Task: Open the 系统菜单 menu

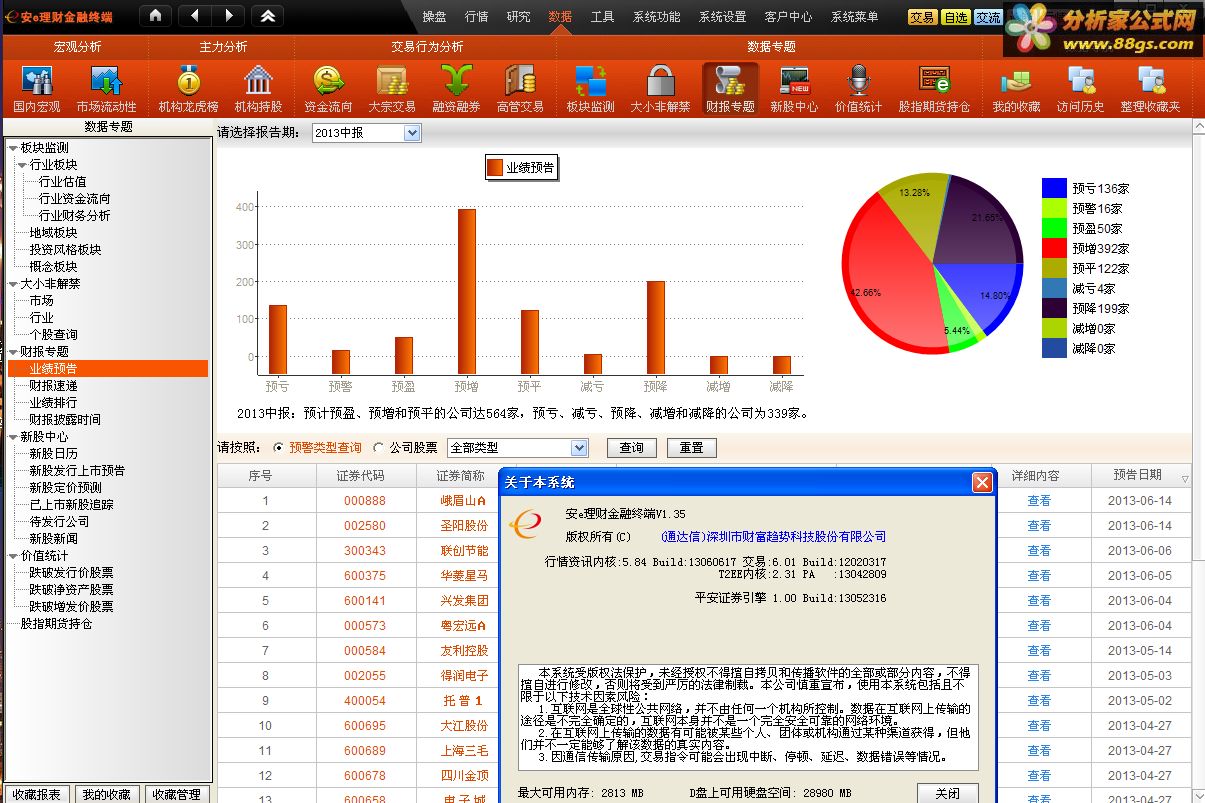Action: tap(855, 16)
